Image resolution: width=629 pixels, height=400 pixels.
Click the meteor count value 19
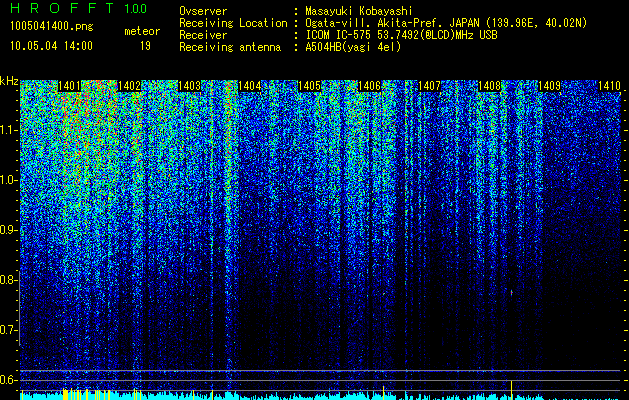pos(145,46)
